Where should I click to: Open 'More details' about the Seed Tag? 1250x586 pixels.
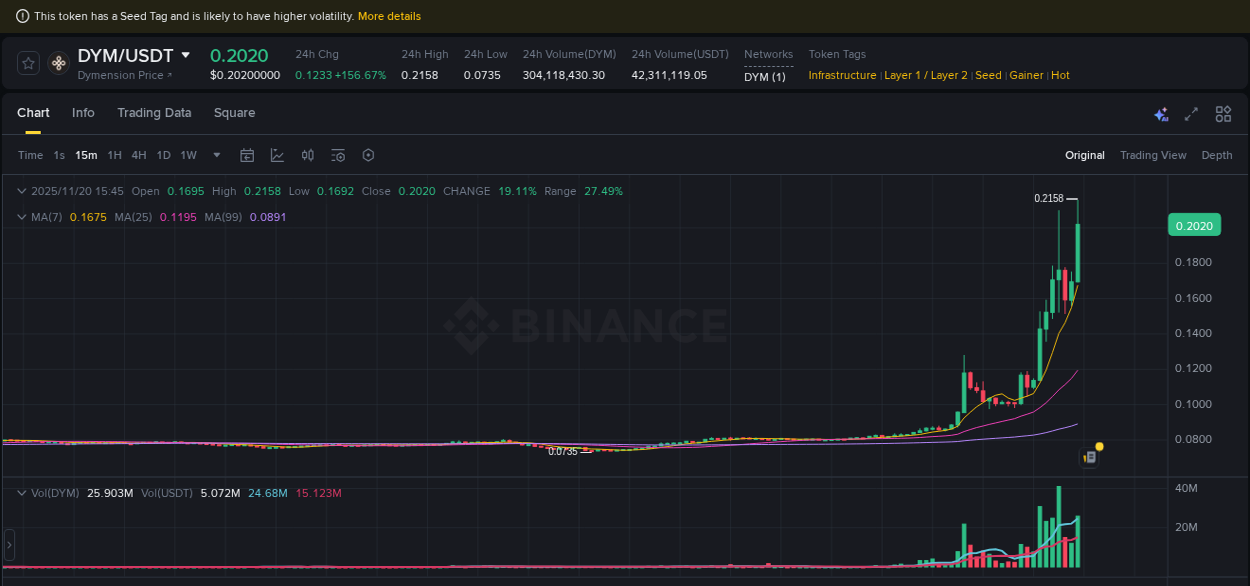pyautogui.click(x=392, y=16)
